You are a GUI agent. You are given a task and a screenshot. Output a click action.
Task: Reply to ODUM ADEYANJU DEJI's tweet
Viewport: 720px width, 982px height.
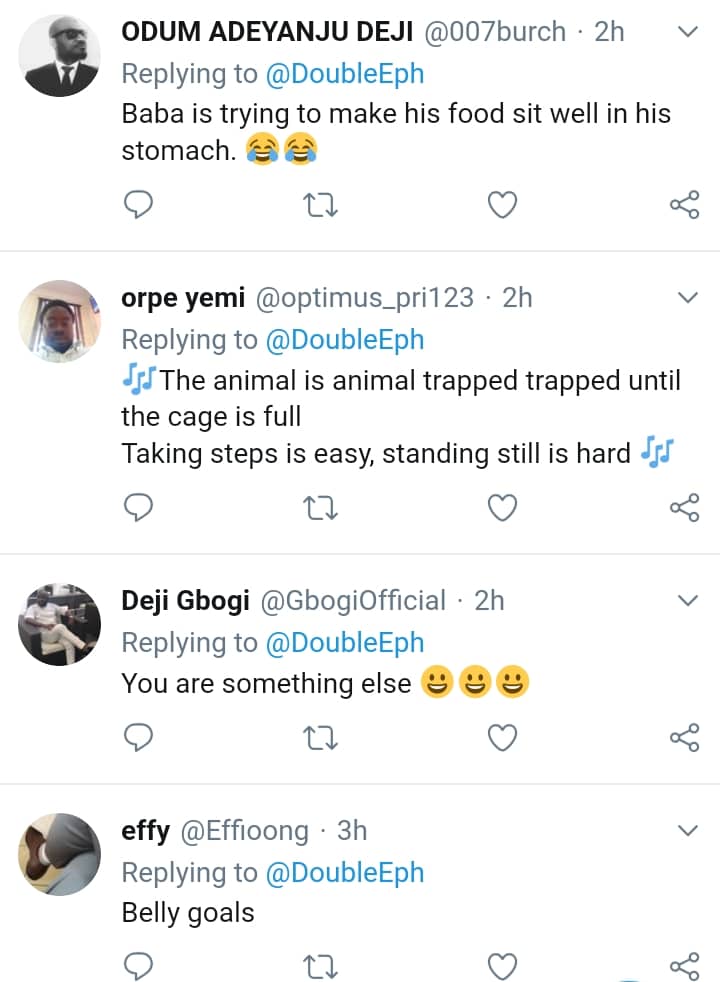(x=138, y=205)
